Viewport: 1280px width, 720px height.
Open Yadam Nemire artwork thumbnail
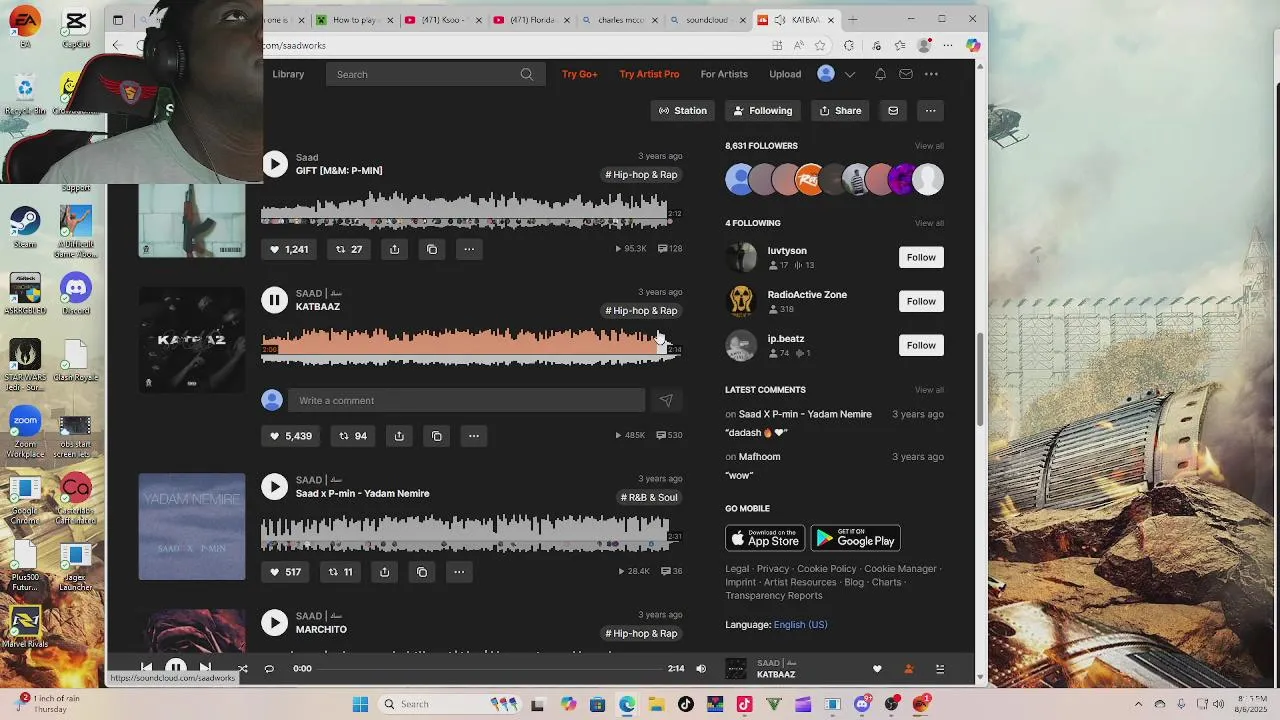(x=192, y=527)
